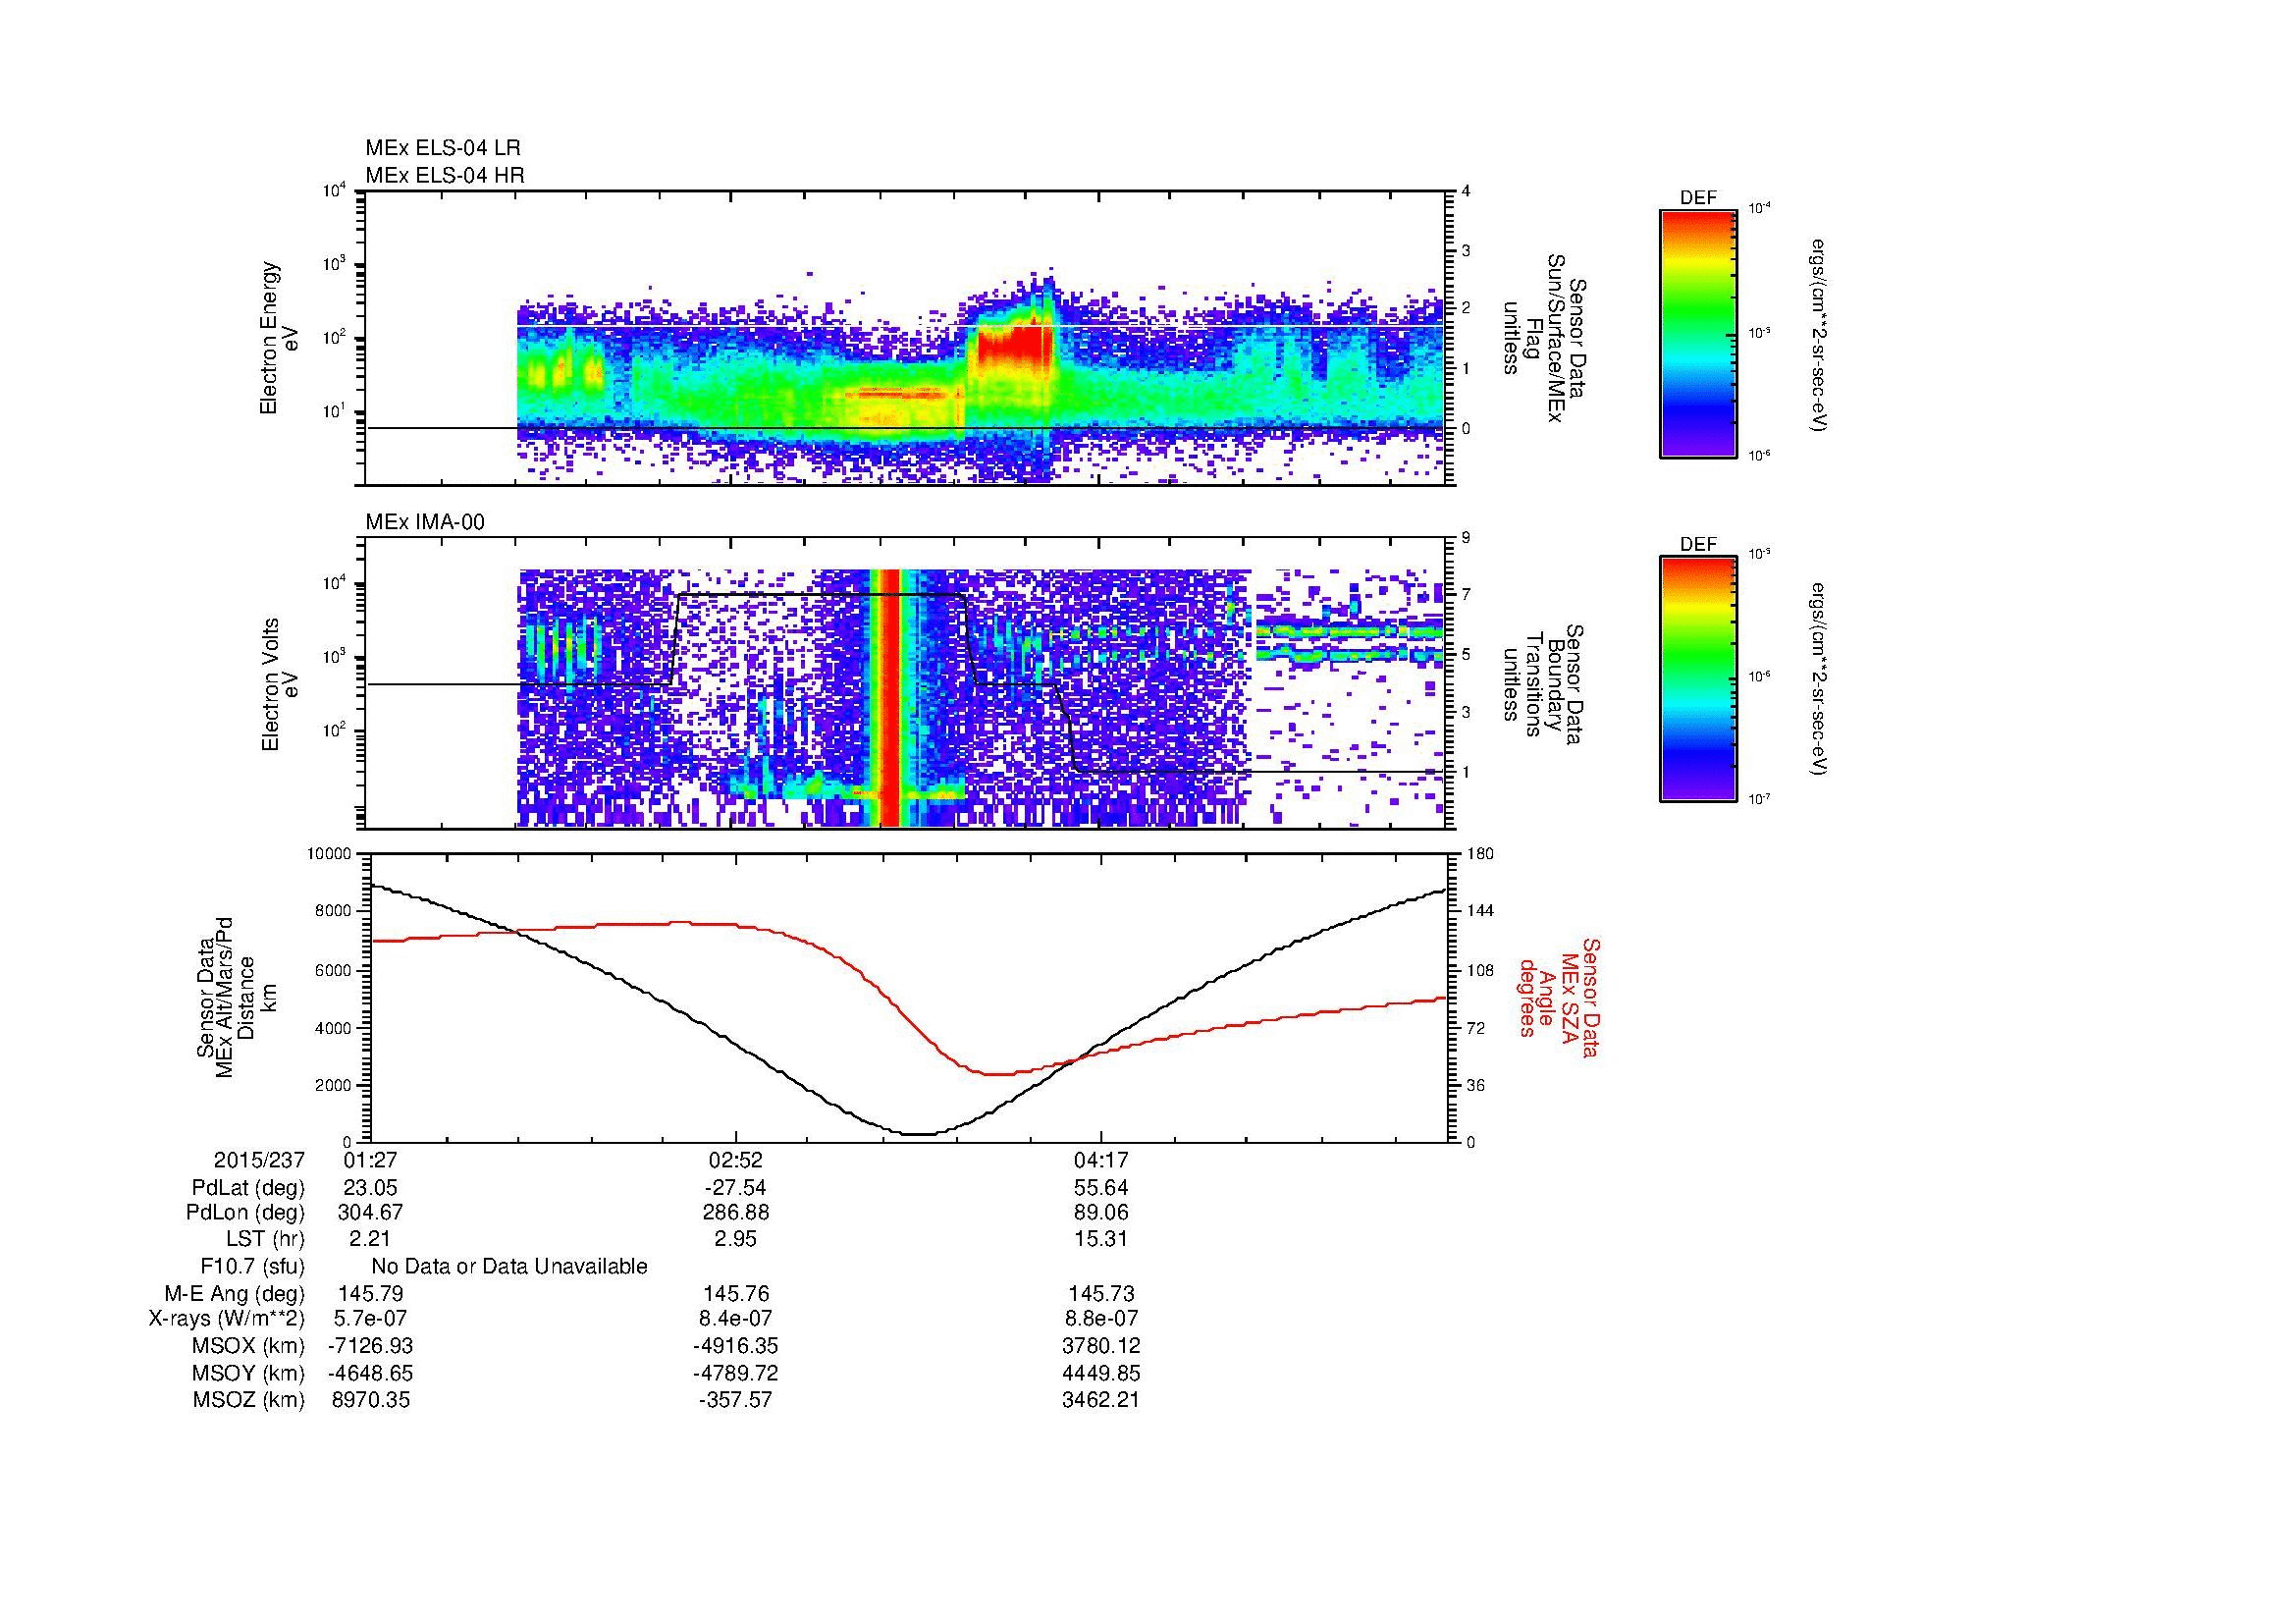The height and width of the screenshot is (1623, 2296).
Task: Click MSOY value '-4648.65'
Action: (370, 1374)
